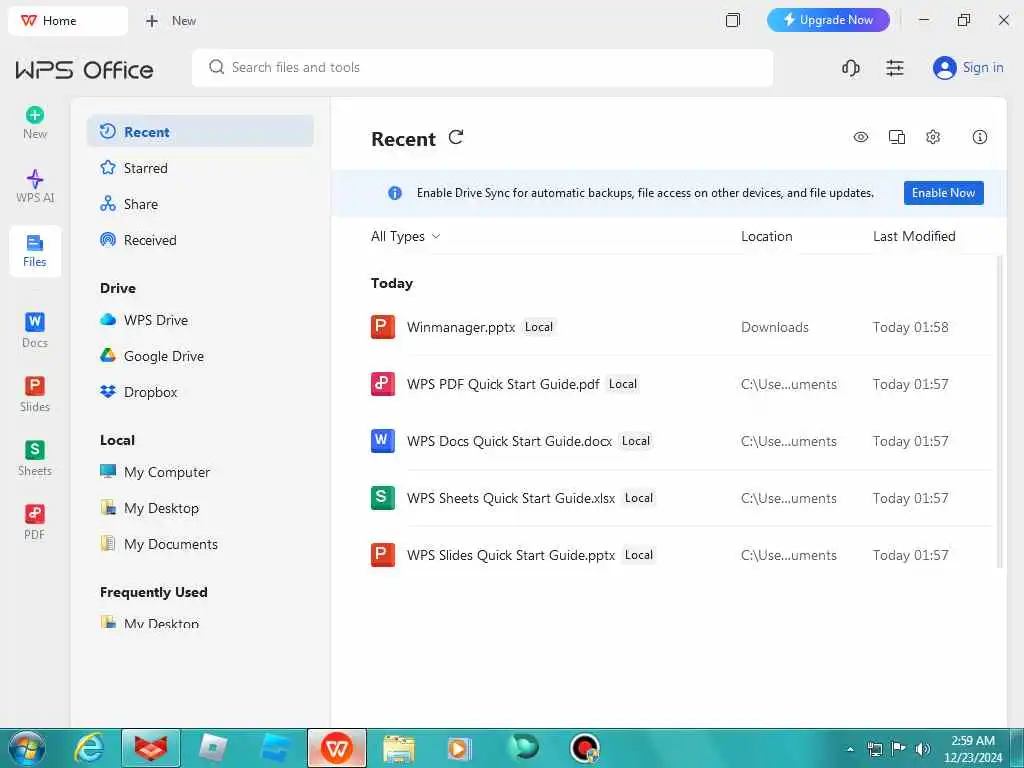
Task: Switch to the Home tab
Action: (67, 21)
